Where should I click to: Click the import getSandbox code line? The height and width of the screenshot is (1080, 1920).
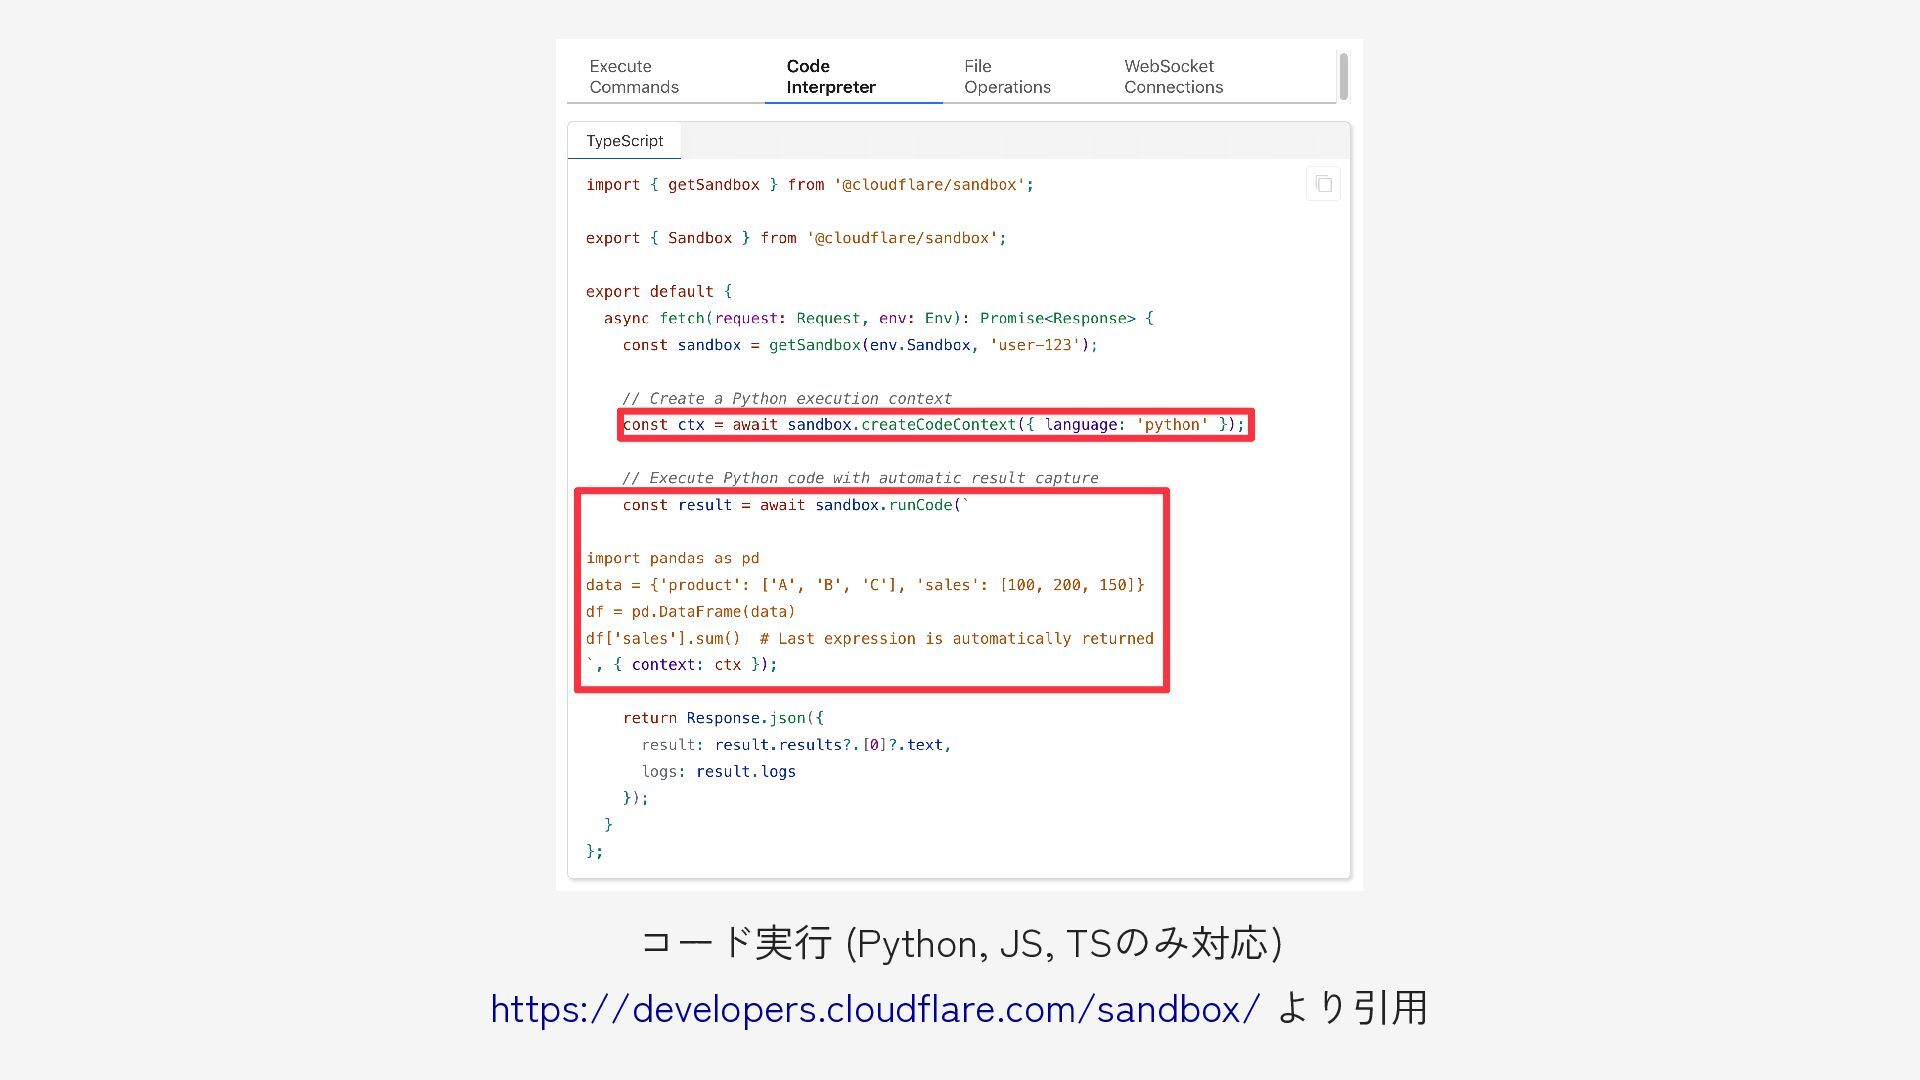(x=809, y=185)
